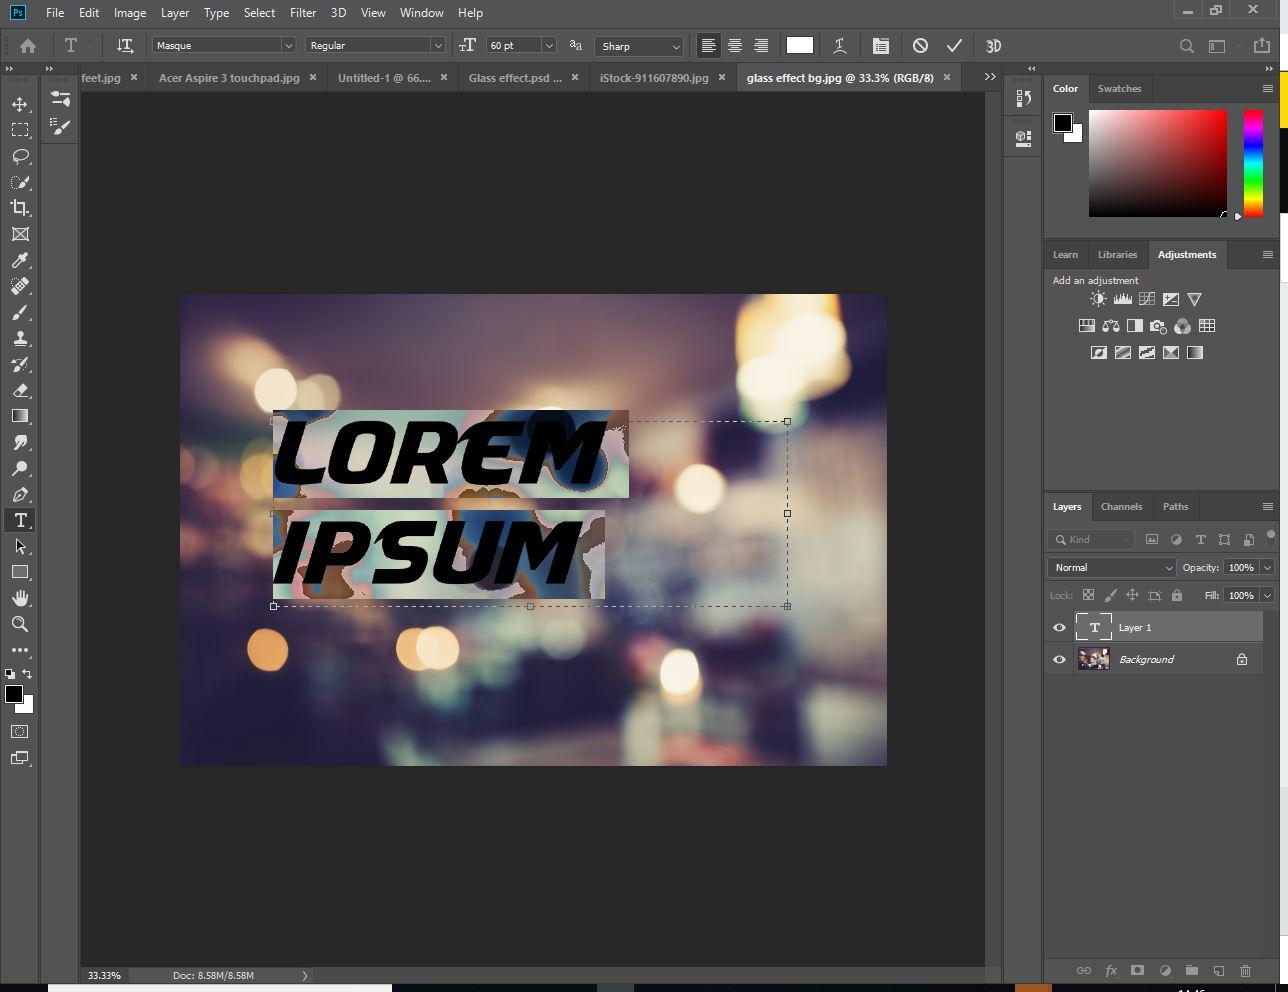The width and height of the screenshot is (1288, 992).
Task: Open the Fill value dropdown
Action: coord(1267,596)
